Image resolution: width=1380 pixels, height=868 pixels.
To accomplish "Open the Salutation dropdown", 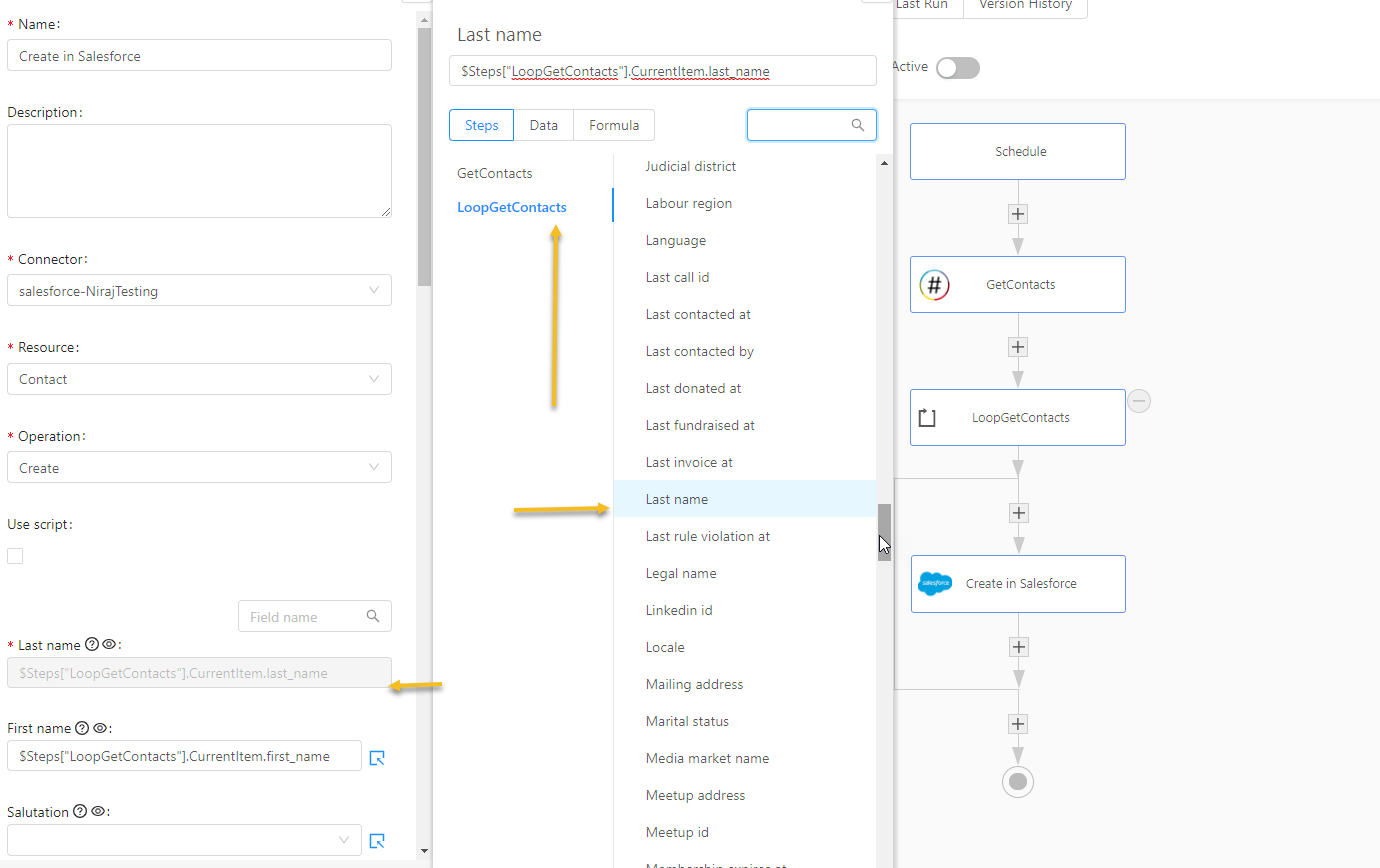I will (184, 840).
